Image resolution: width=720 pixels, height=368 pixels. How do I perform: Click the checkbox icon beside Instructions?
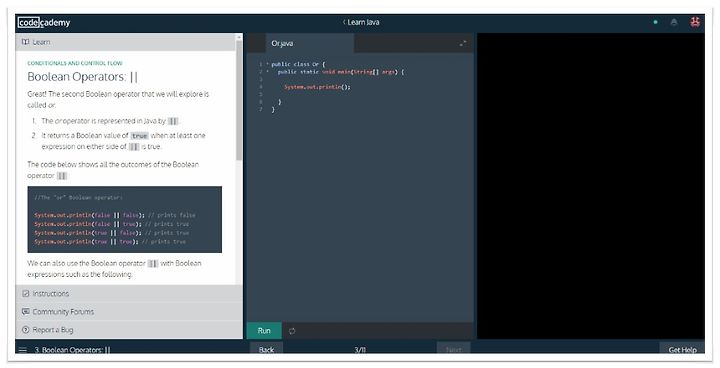26,294
